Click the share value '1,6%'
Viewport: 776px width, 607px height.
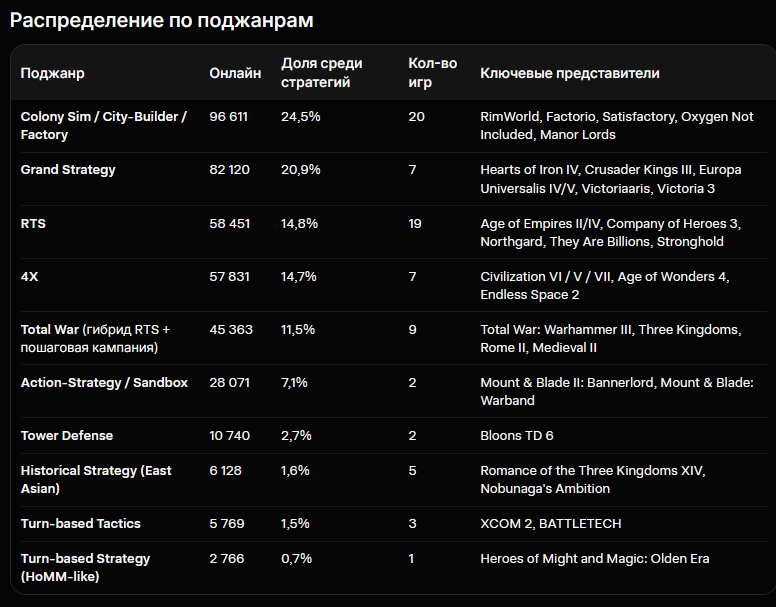click(295, 470)
